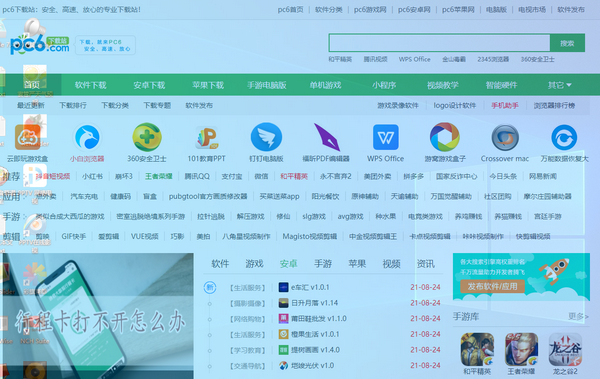
Task: Open the 王者荣耀 game icon in 手游库
Action: [521, 349]
